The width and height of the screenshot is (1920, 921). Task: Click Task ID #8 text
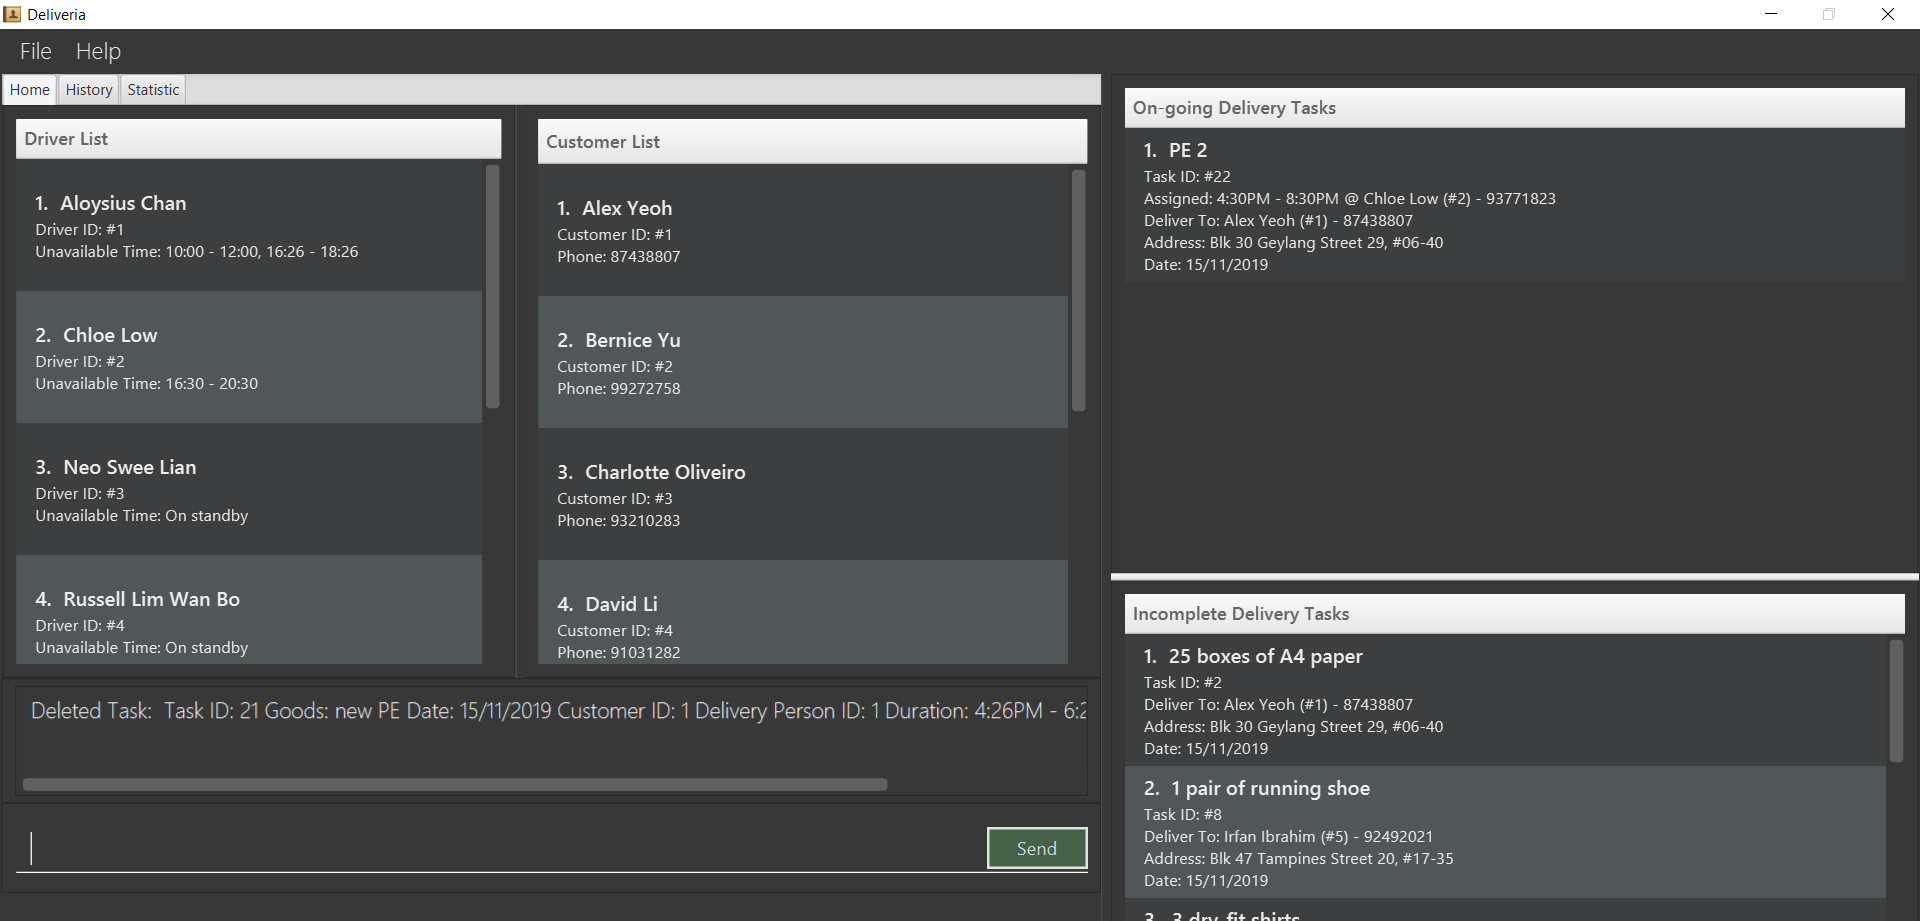[x=1183, y=815]
